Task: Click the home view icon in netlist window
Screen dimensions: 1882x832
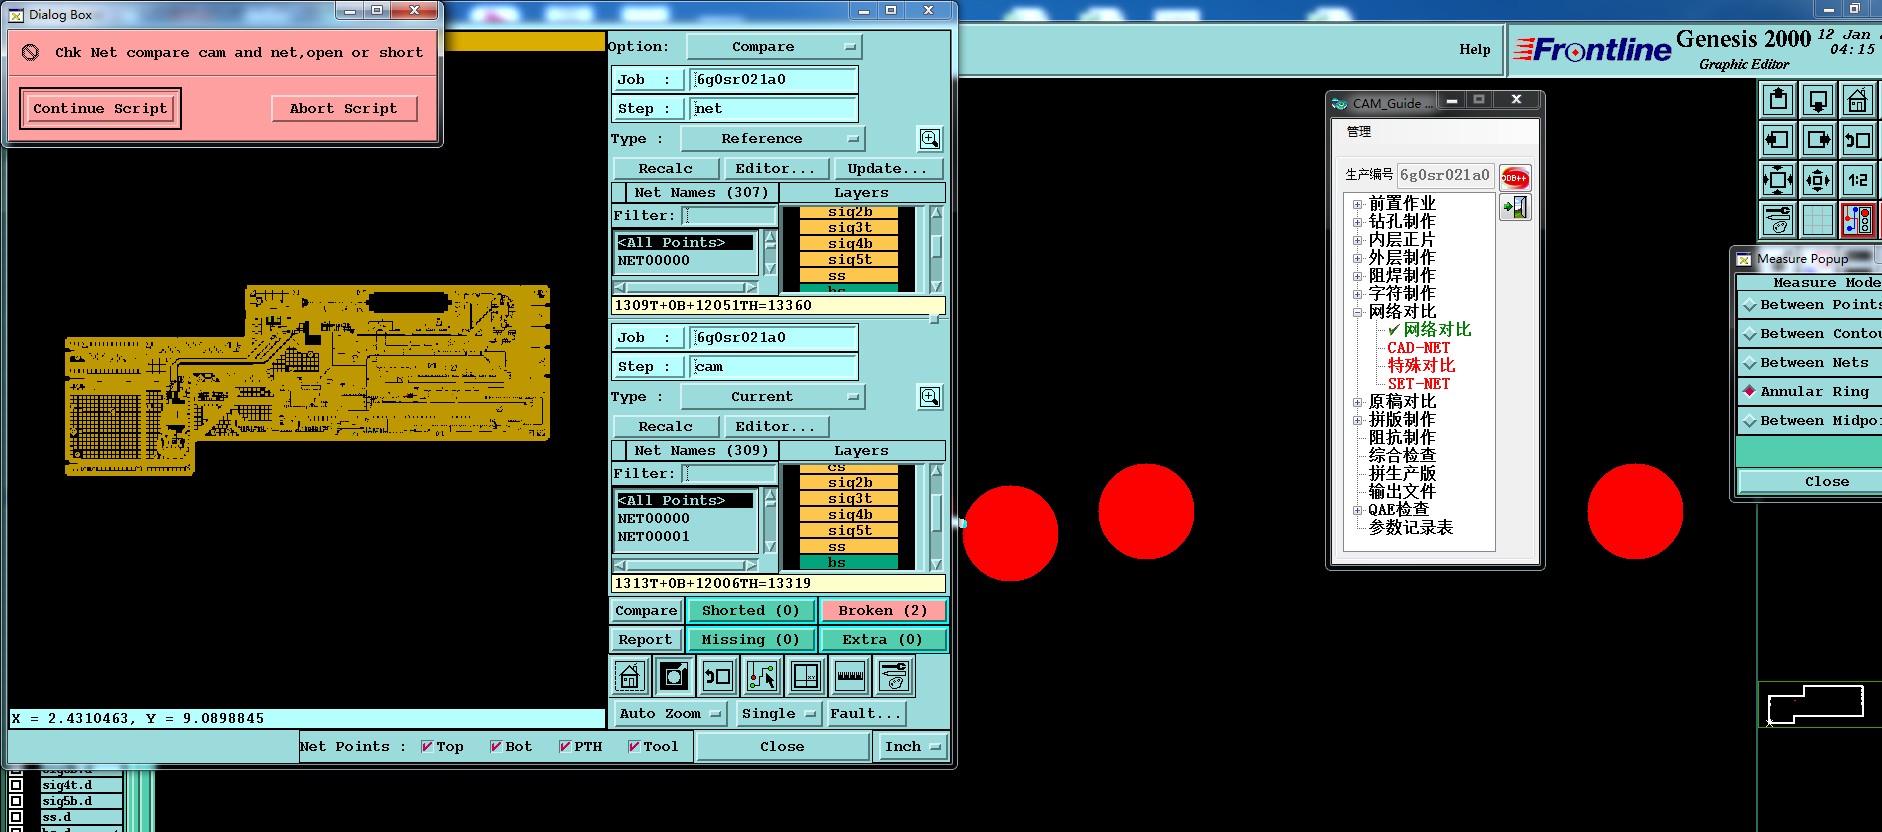Action: tap(629, 677)
